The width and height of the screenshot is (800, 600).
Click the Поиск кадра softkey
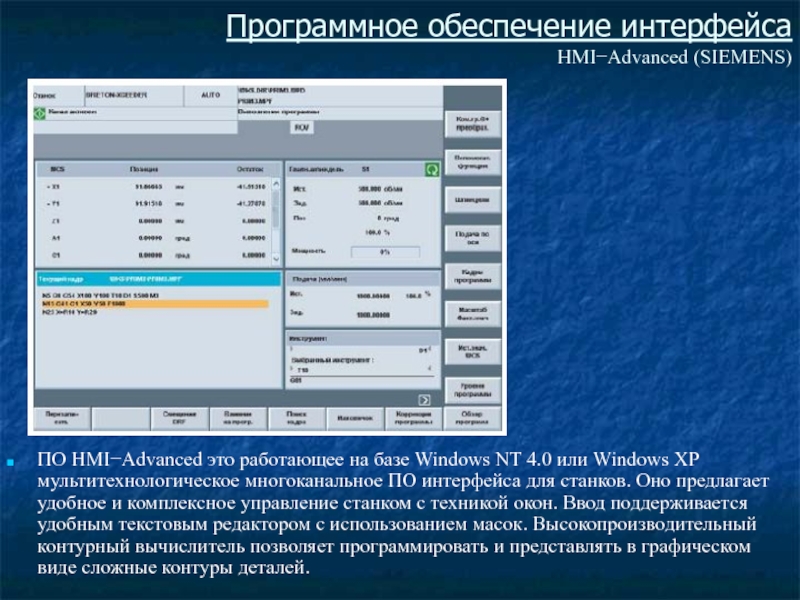(x=296, y=418)
